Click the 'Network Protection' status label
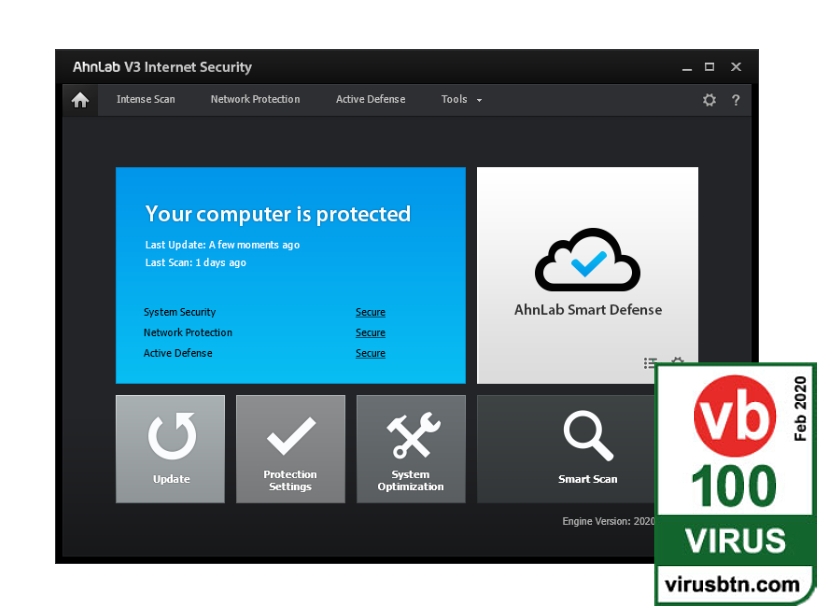Image resolution: width=832 pixels, height=614 pixels. pos(188,333)
